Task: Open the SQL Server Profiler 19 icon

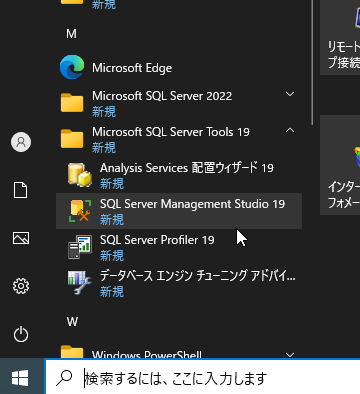Action: pyautogui.click(x=80, y=247)
